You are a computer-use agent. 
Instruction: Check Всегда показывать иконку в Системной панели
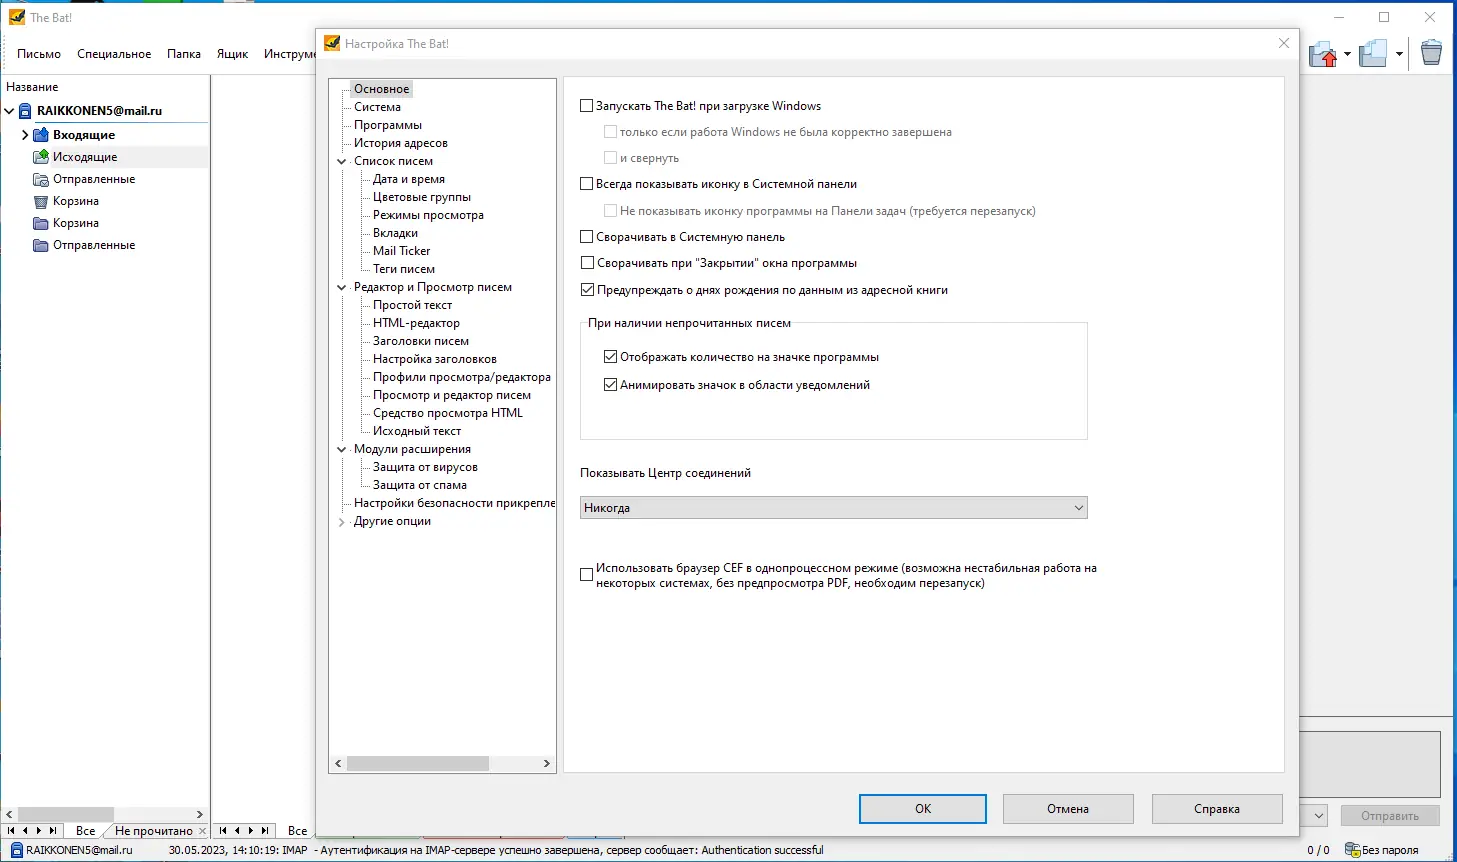(x=587, y=184)
